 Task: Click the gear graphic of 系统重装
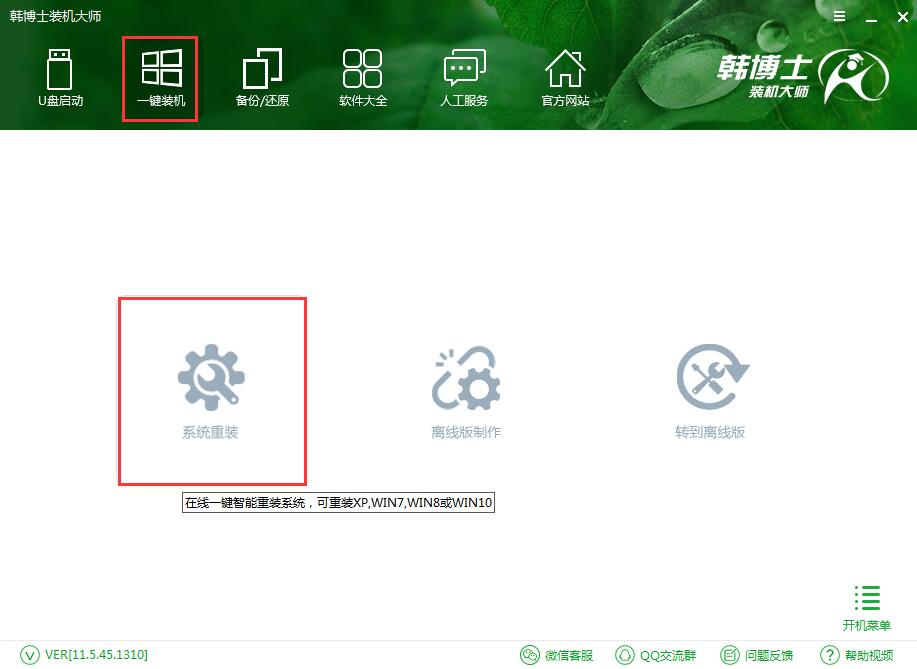pyautogui.click(x=211, y=377)
